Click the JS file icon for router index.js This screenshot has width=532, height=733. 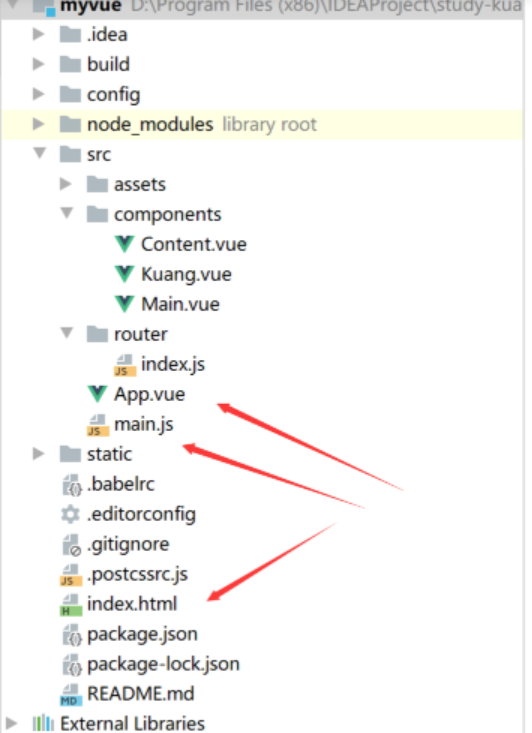click(125, 365)
